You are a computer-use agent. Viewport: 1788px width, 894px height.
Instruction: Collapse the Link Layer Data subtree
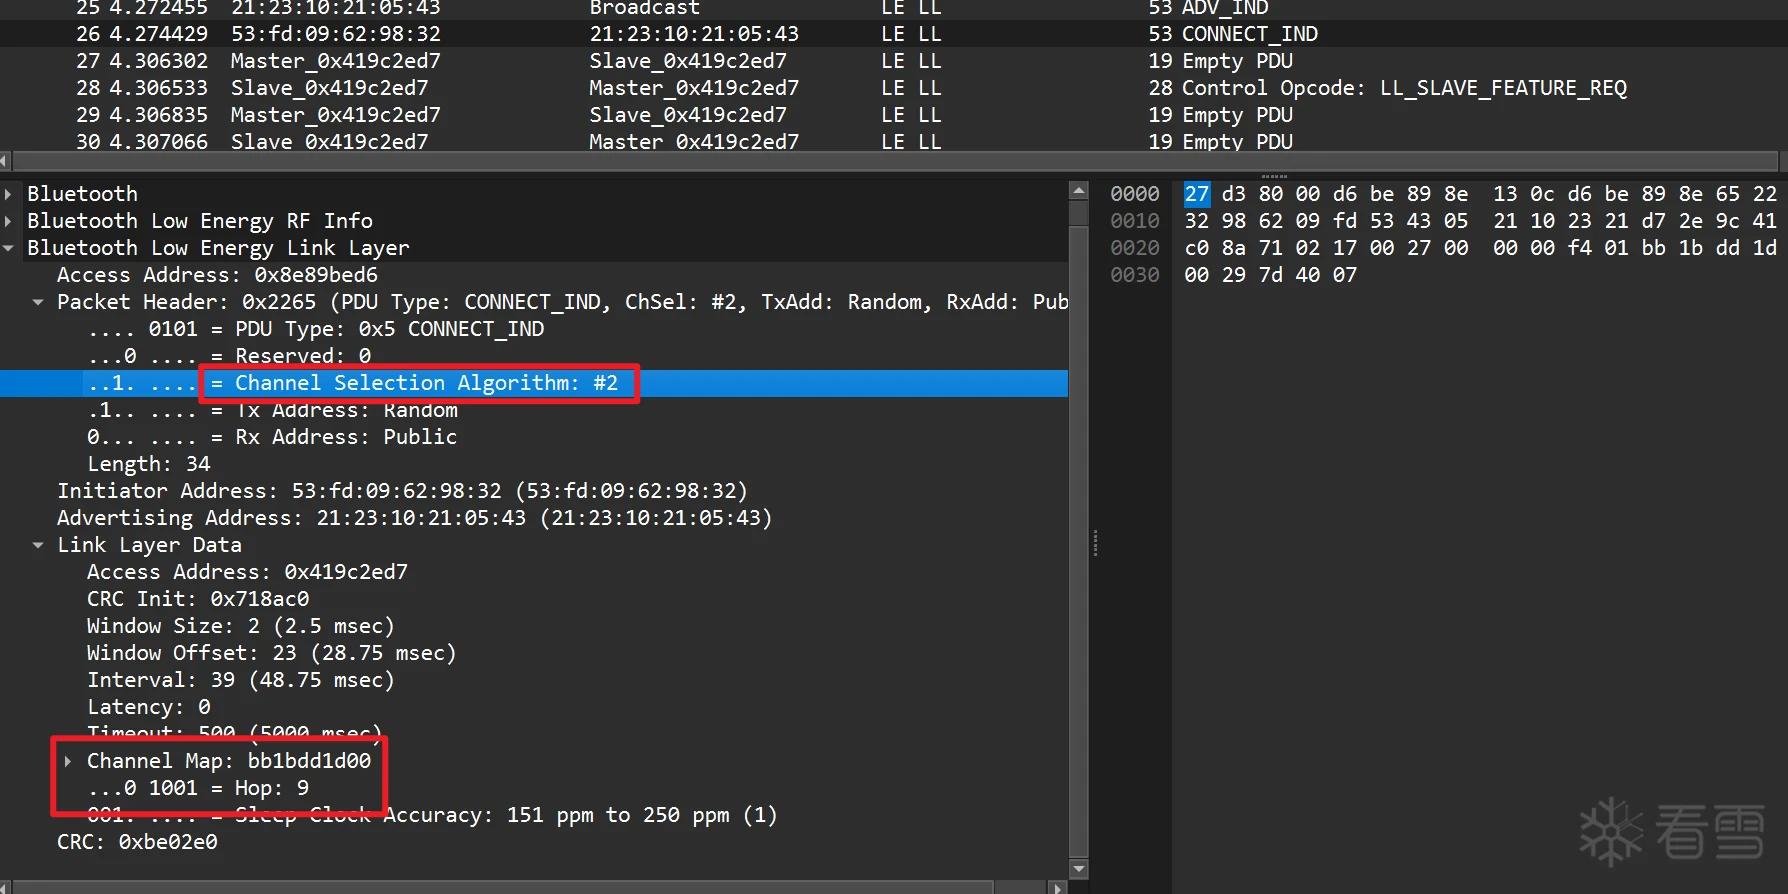pyautogui.click(x=38, y=545)
